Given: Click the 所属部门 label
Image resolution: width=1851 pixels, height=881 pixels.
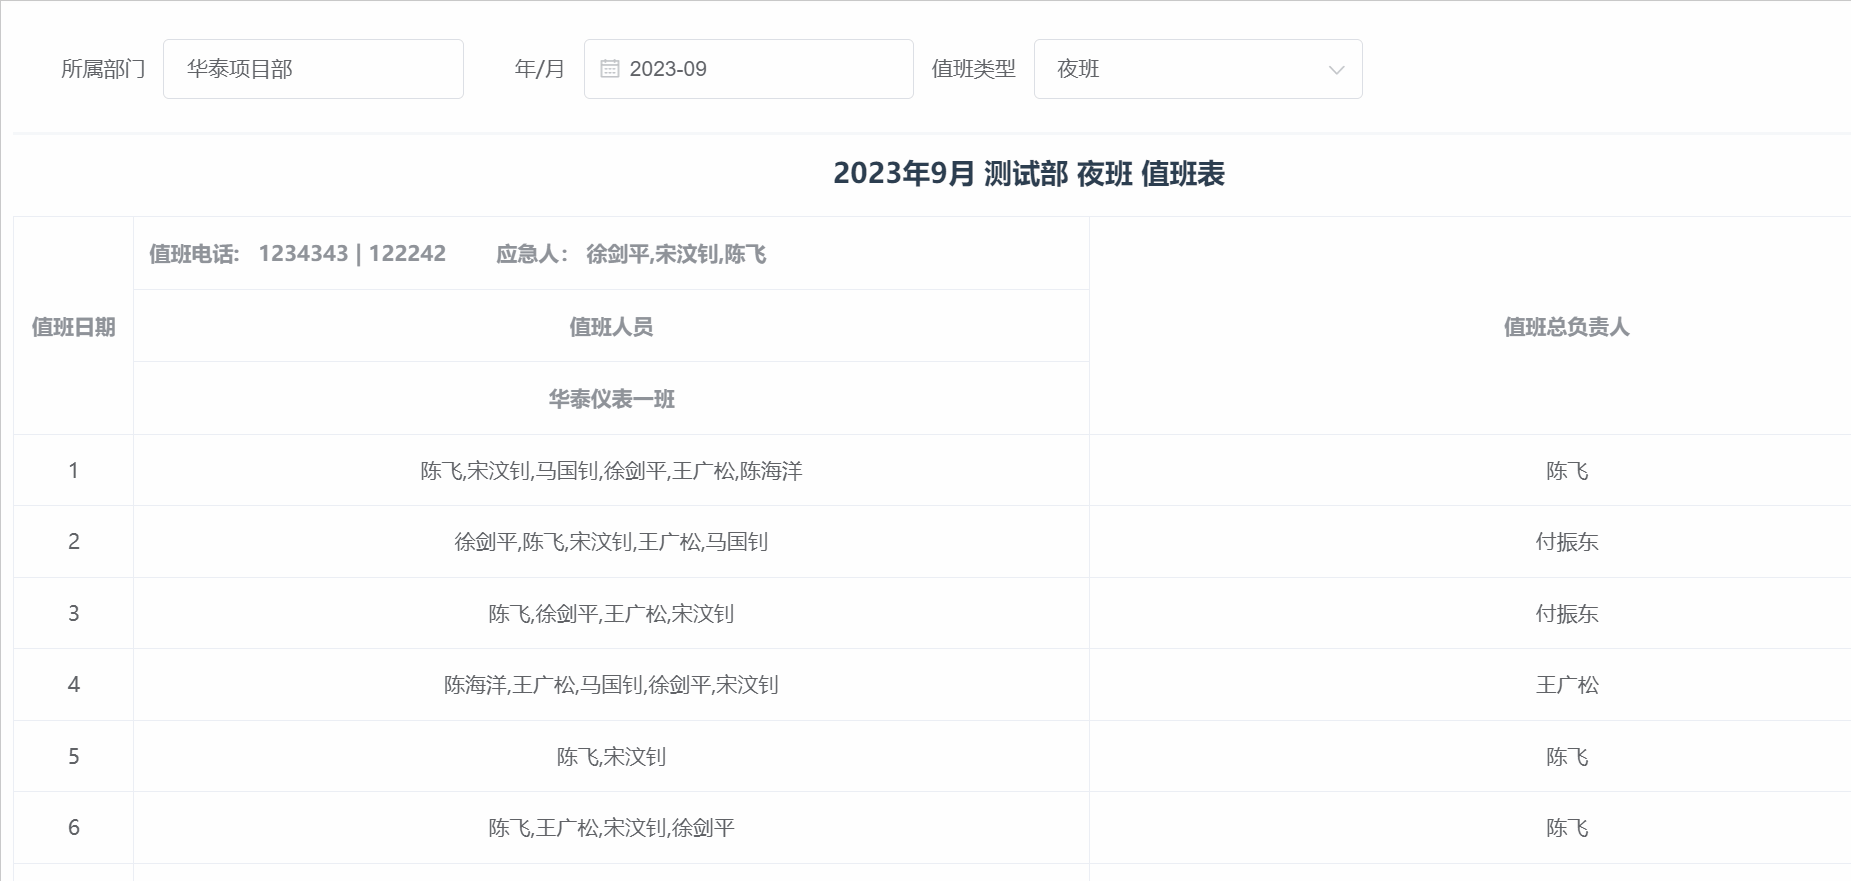Looking at the screenshot, I should (x=103, y=69).
